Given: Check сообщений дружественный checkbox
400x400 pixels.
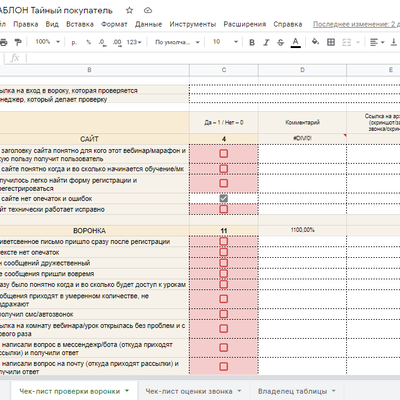Looking at the screenshot, I should click(224, 263).
